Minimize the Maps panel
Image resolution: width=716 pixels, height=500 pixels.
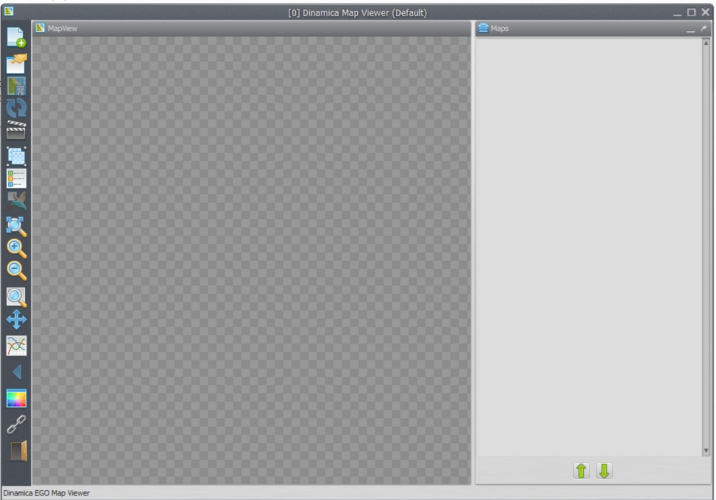tap(690, 29)
